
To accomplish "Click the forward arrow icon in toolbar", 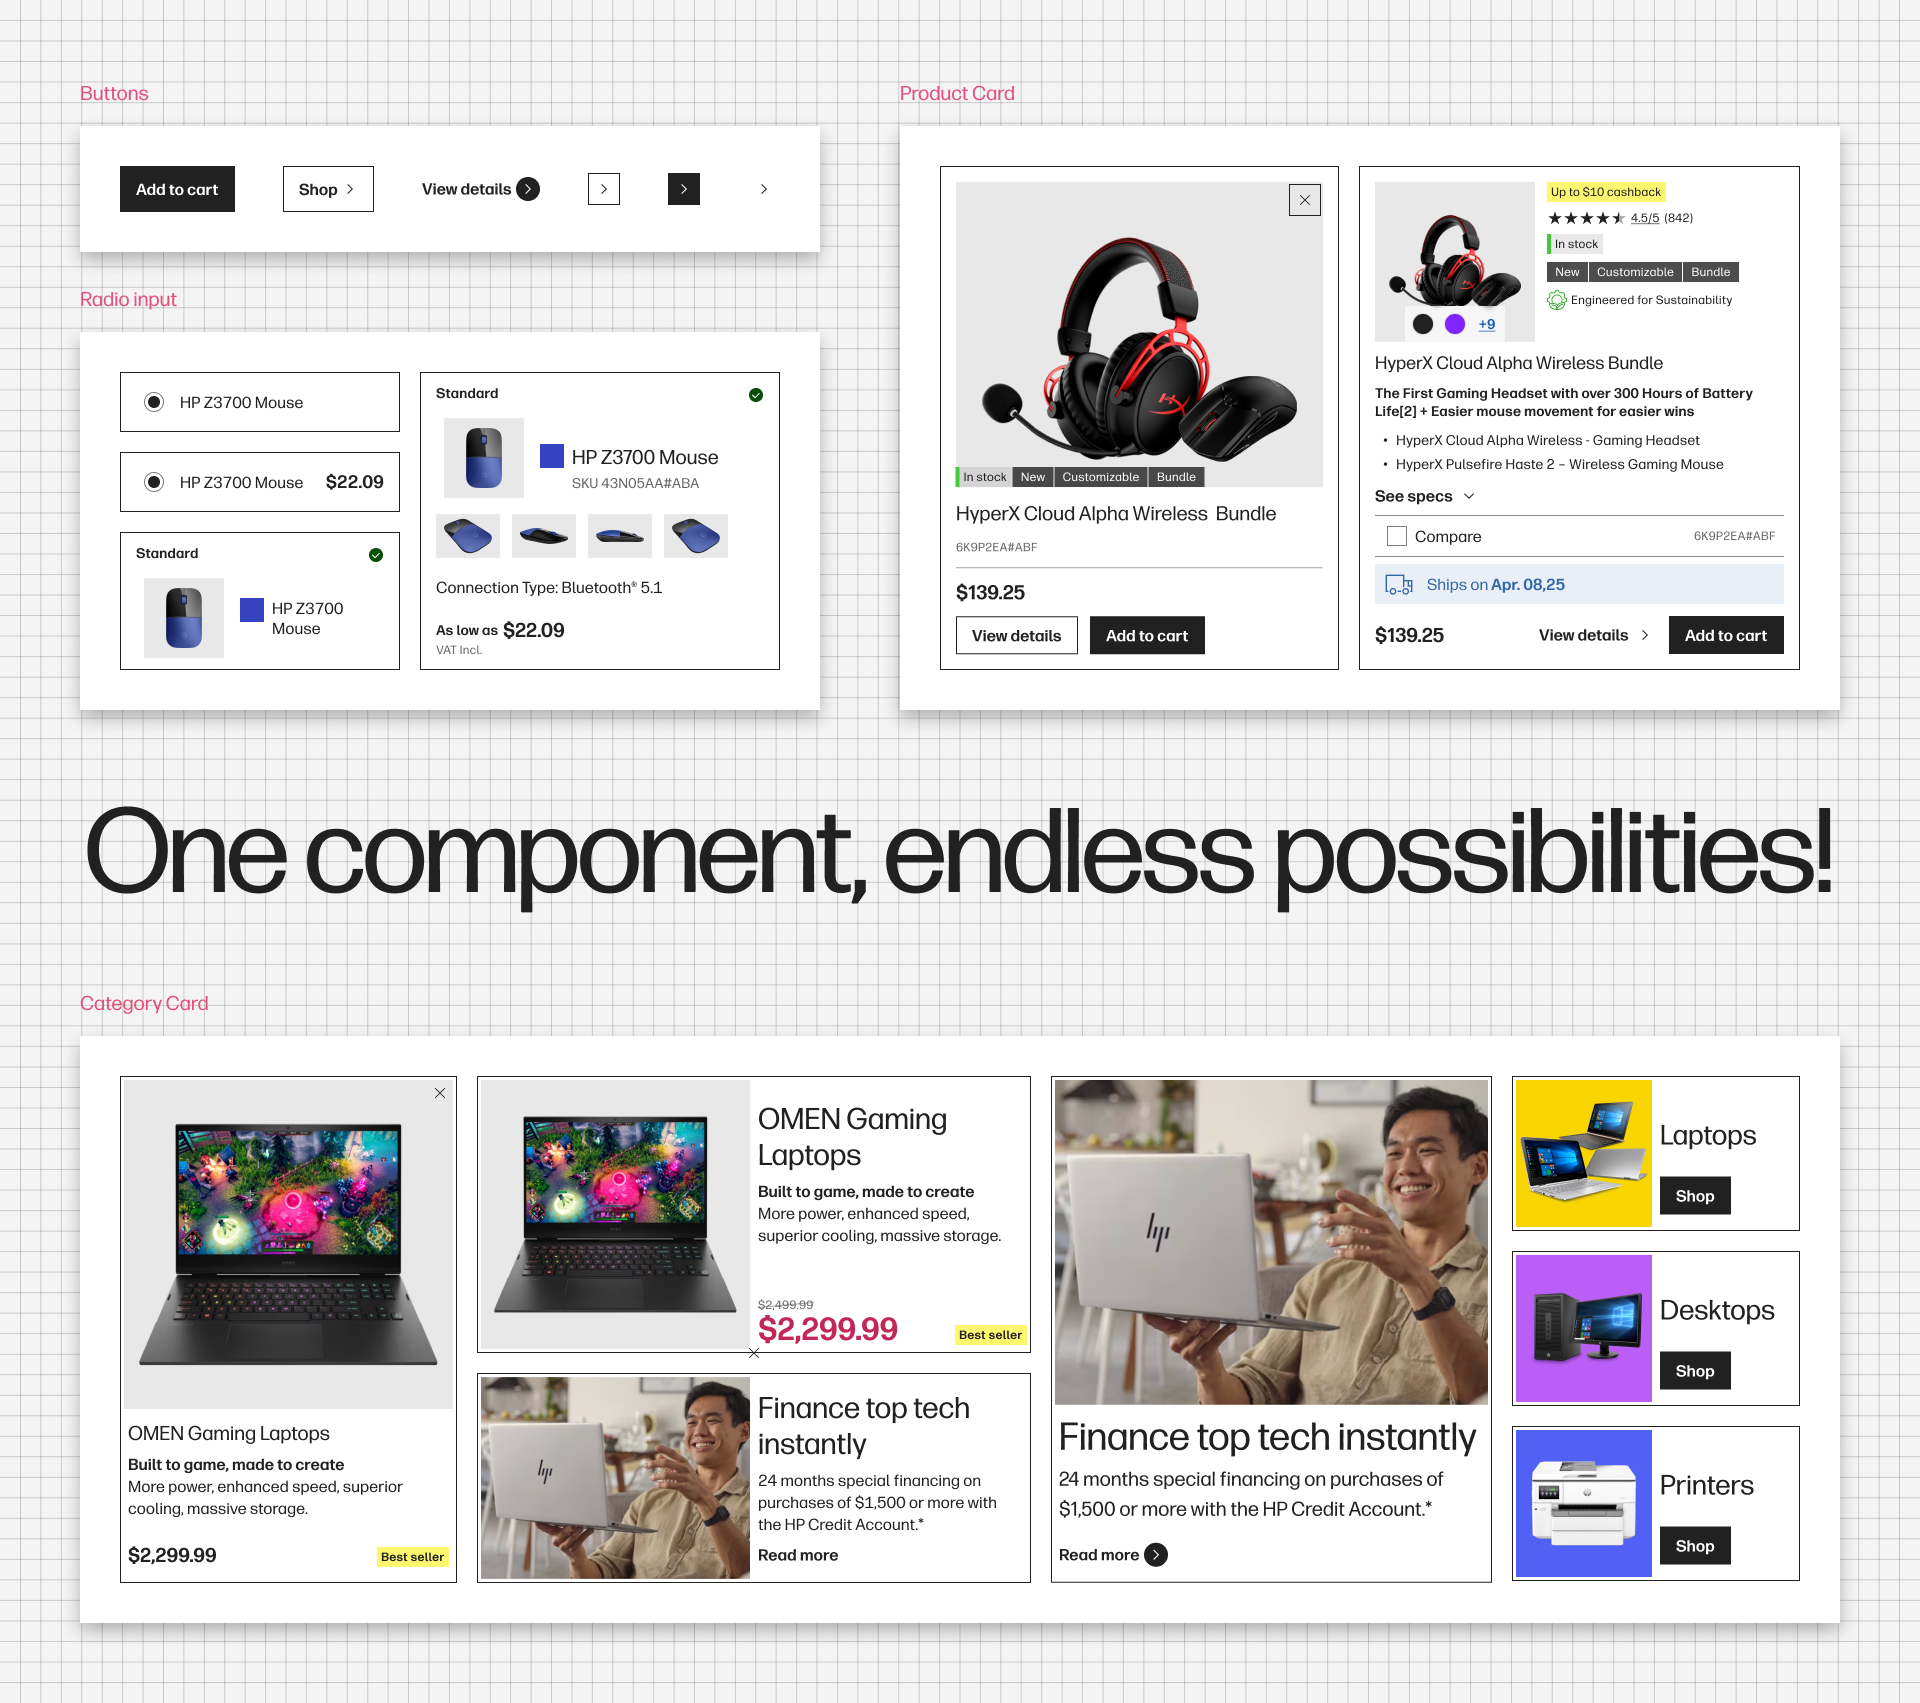I will click(759, 189).
